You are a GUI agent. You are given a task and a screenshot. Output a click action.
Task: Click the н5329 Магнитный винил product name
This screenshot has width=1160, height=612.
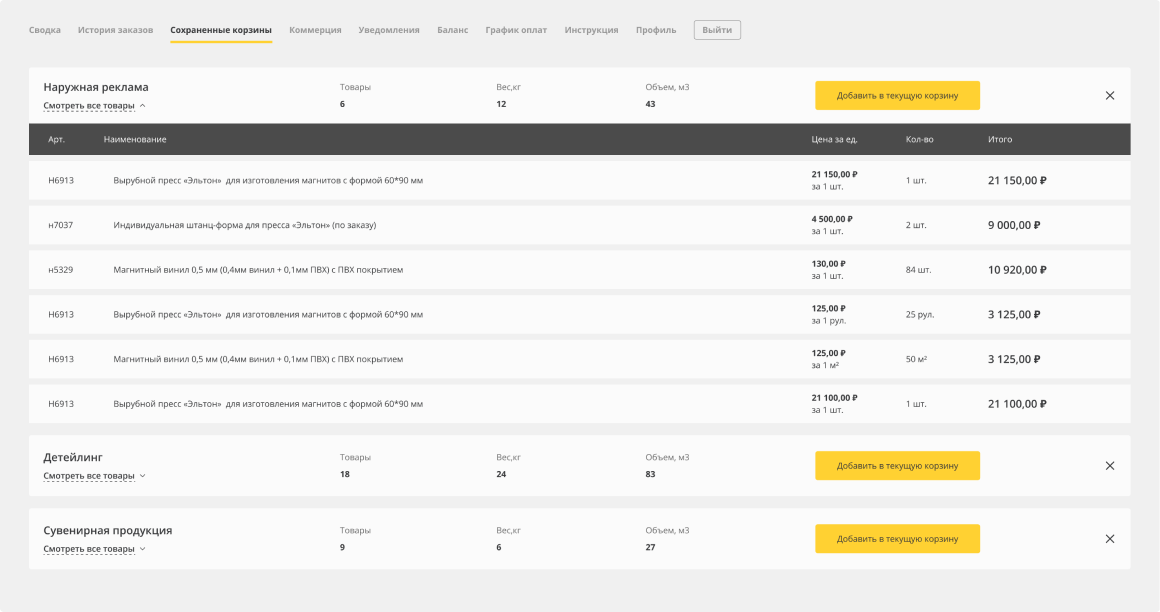[x=258, y=270]
